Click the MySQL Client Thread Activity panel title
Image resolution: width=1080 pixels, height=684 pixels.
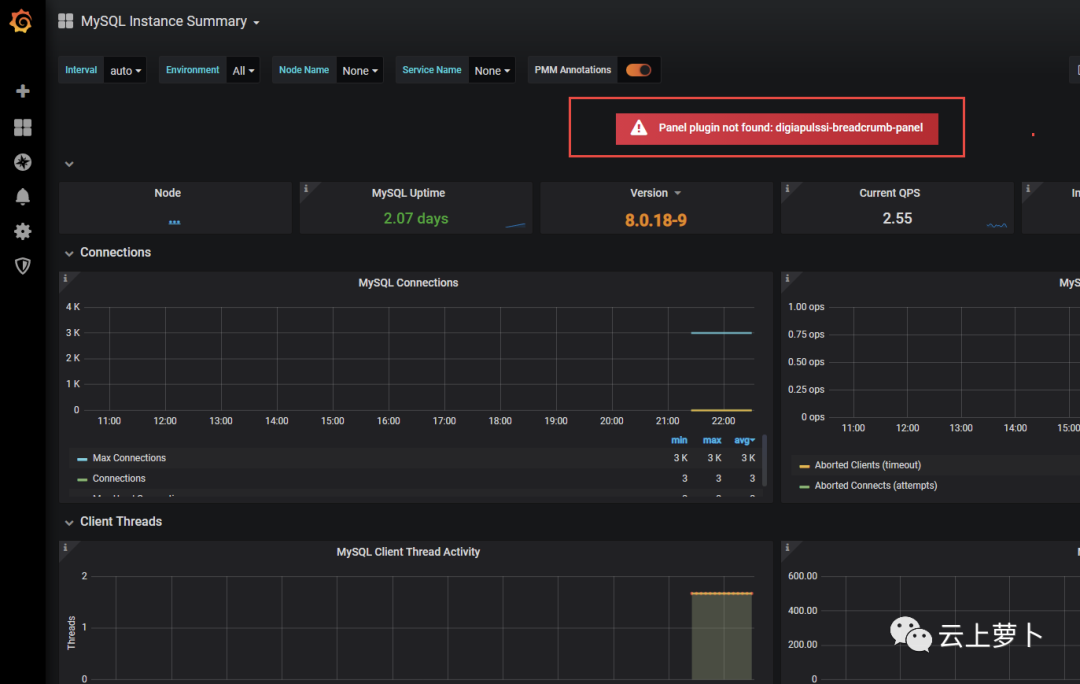click(408, 552)
